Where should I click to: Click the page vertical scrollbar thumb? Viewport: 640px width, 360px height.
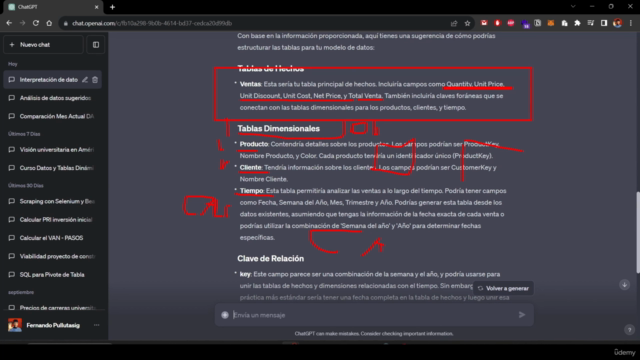[638, 232]
